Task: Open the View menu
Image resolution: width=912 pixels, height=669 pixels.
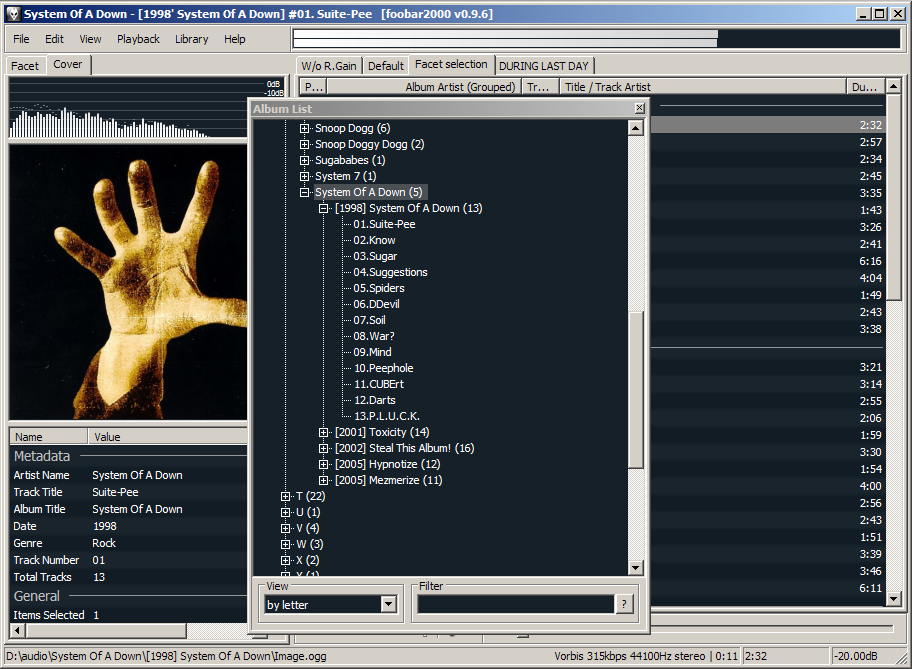Action: [90, 39]
